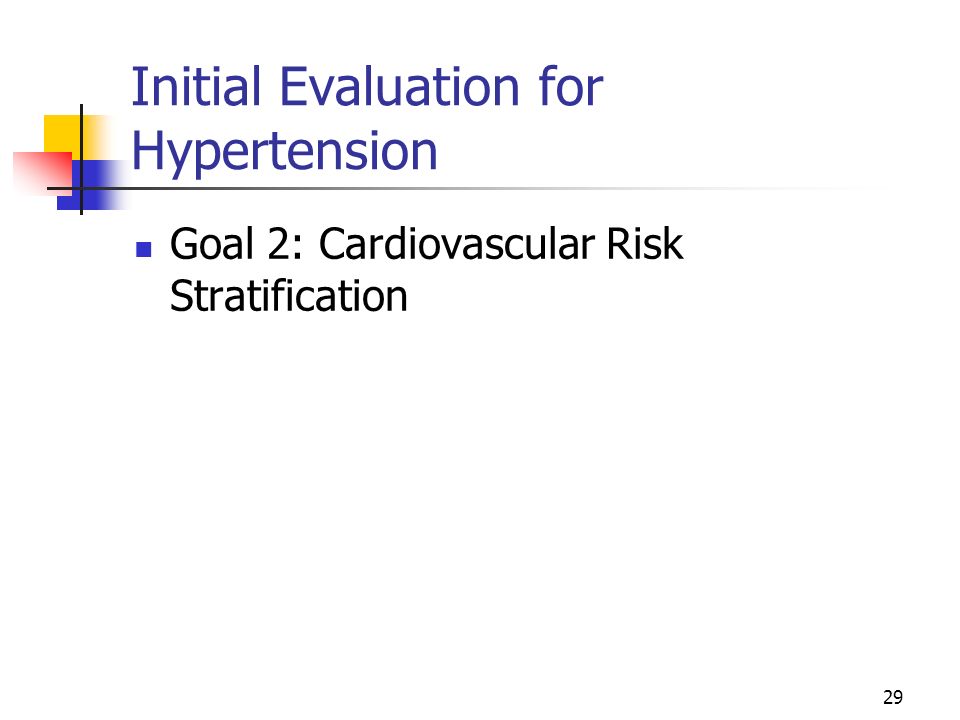Viewport: 960px width, 720px height.
Task: Click the word "for" in the title
Action: click(571, 87)
